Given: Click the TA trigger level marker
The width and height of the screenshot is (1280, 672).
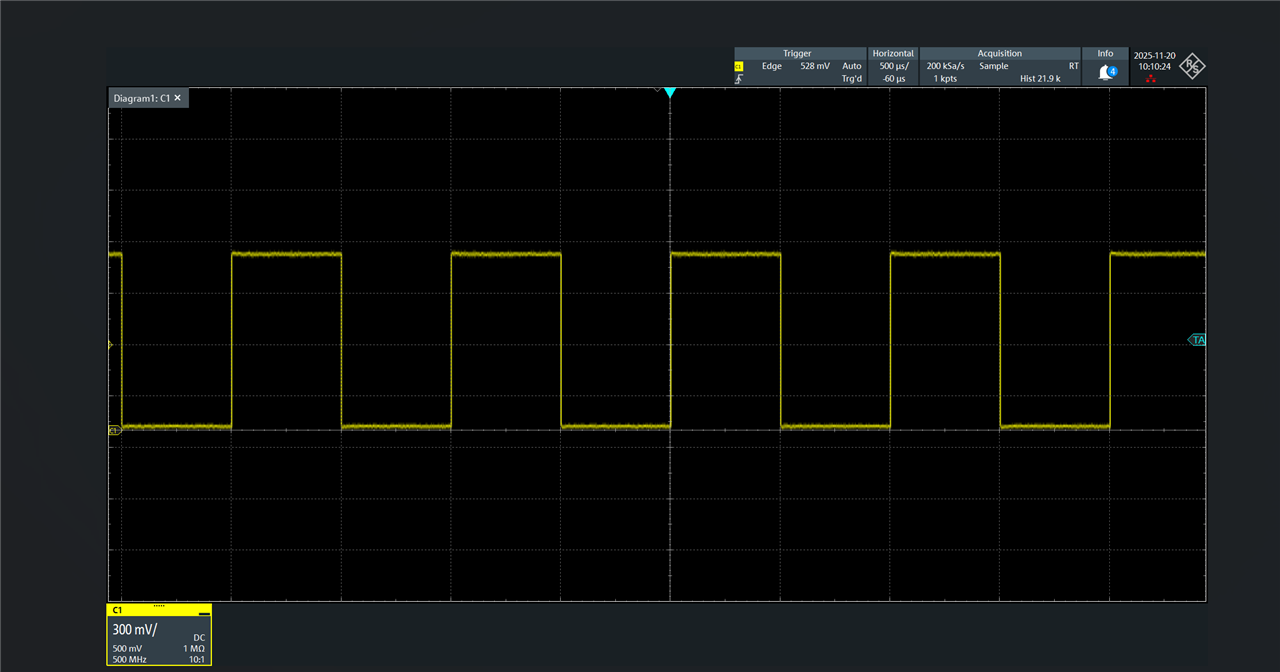Looking at the screenshot, I should 1196,340.
